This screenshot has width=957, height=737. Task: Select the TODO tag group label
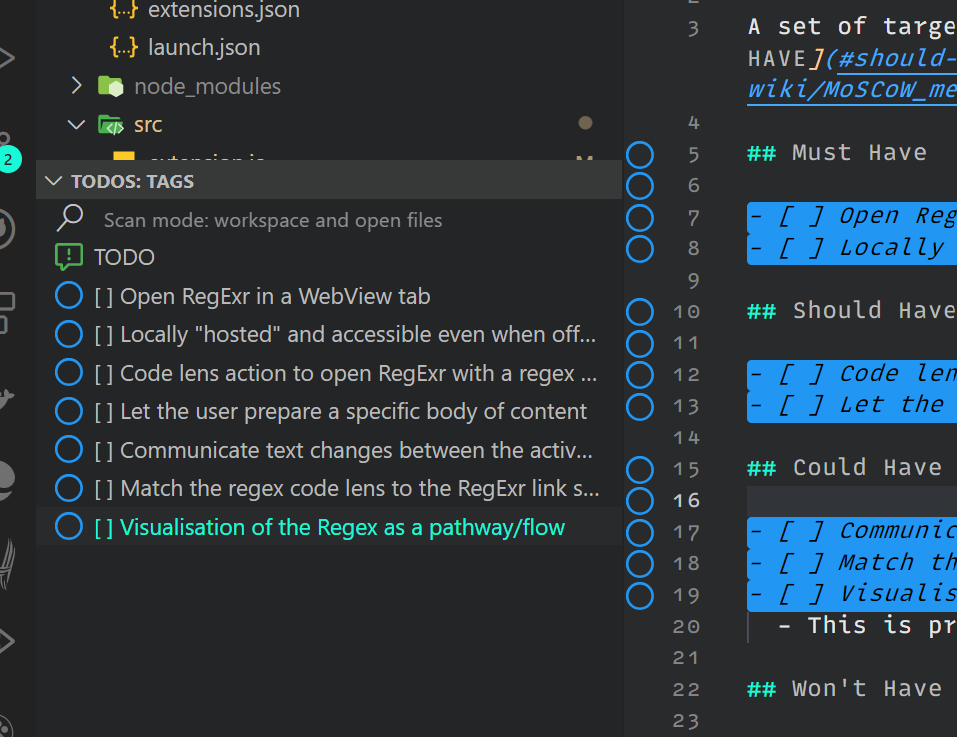coord(124,257)
